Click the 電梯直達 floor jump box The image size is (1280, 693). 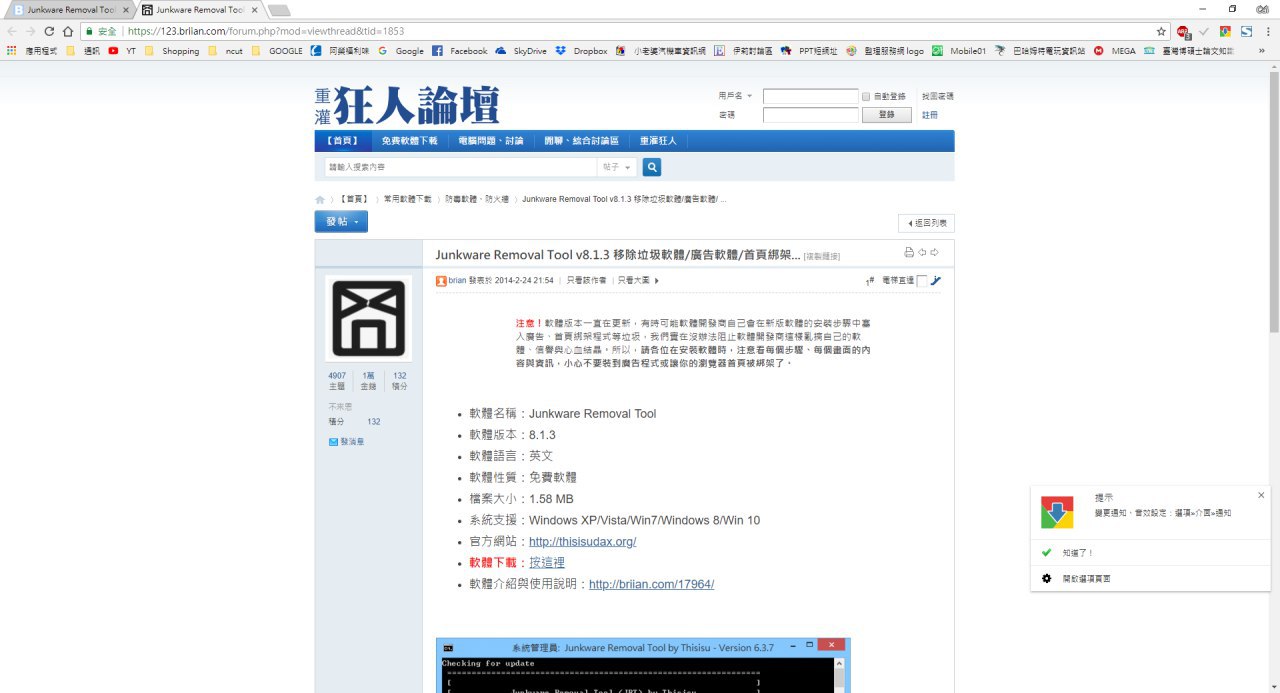coord(922,281)
